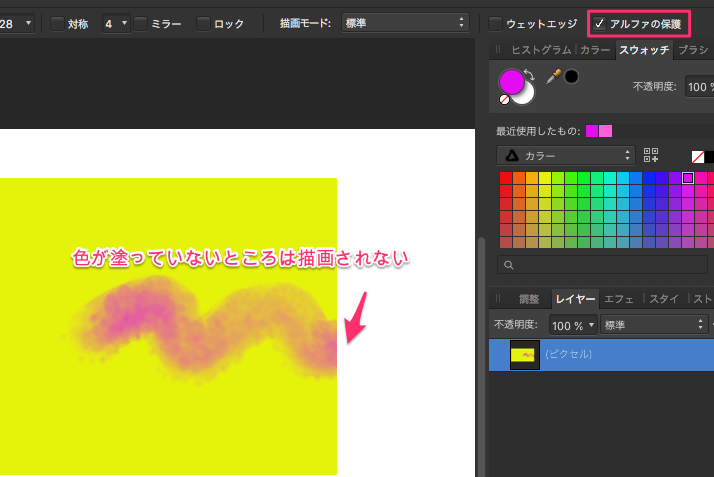Click the swatch search field
The height and width of the screenshot is (477, 714).
(x=600, y=265)
